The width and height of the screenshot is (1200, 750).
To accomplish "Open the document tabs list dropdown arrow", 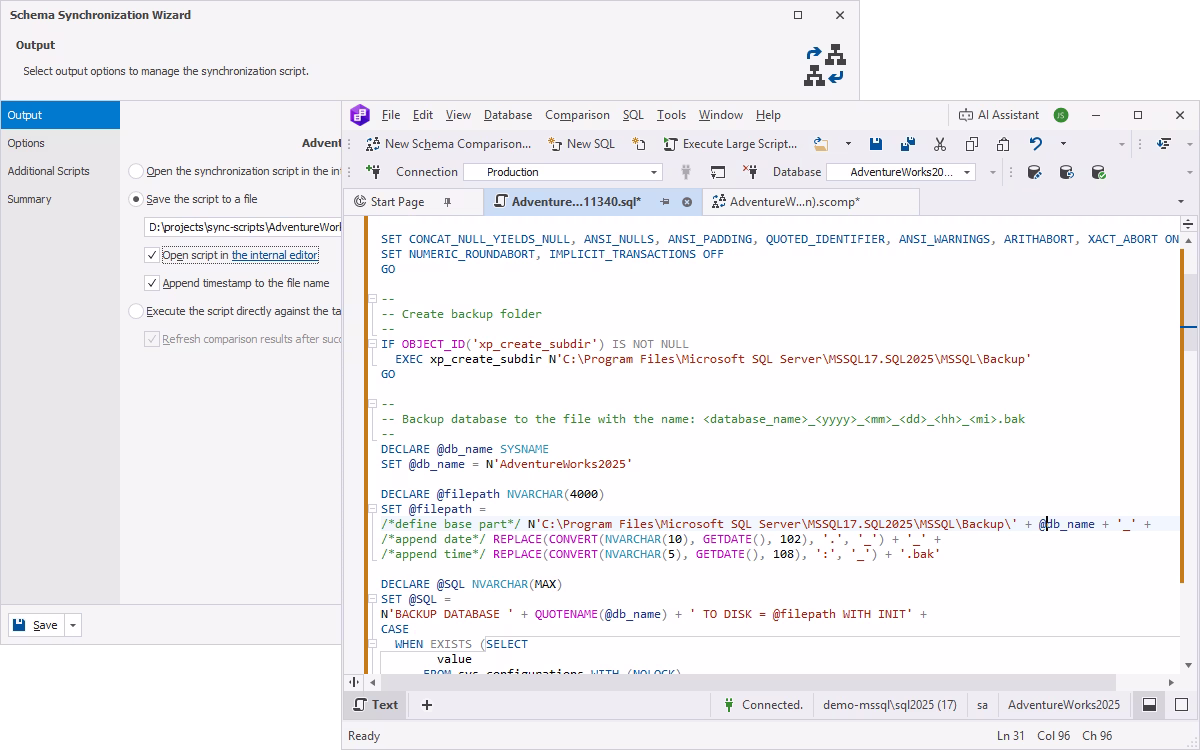I will tap(1181, 202).
